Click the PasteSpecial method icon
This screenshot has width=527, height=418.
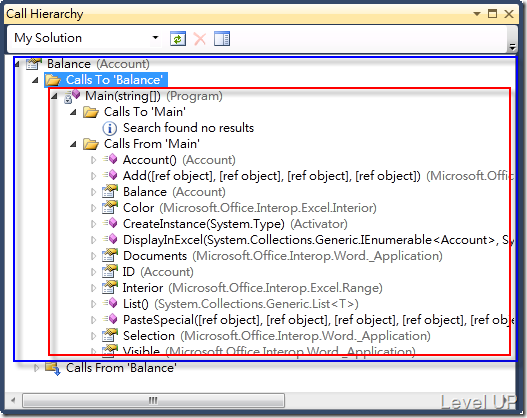click(x=110, y=319)
